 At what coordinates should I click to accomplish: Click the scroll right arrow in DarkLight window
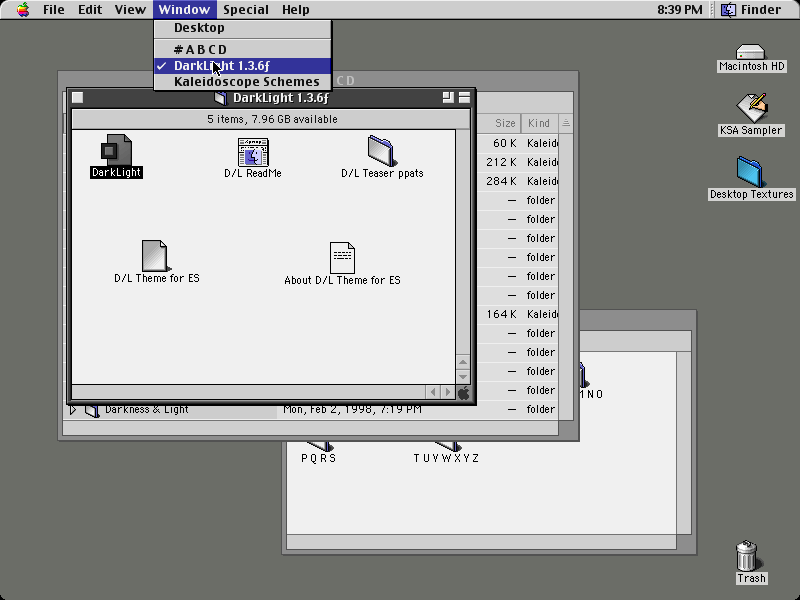tap(448, 392)
